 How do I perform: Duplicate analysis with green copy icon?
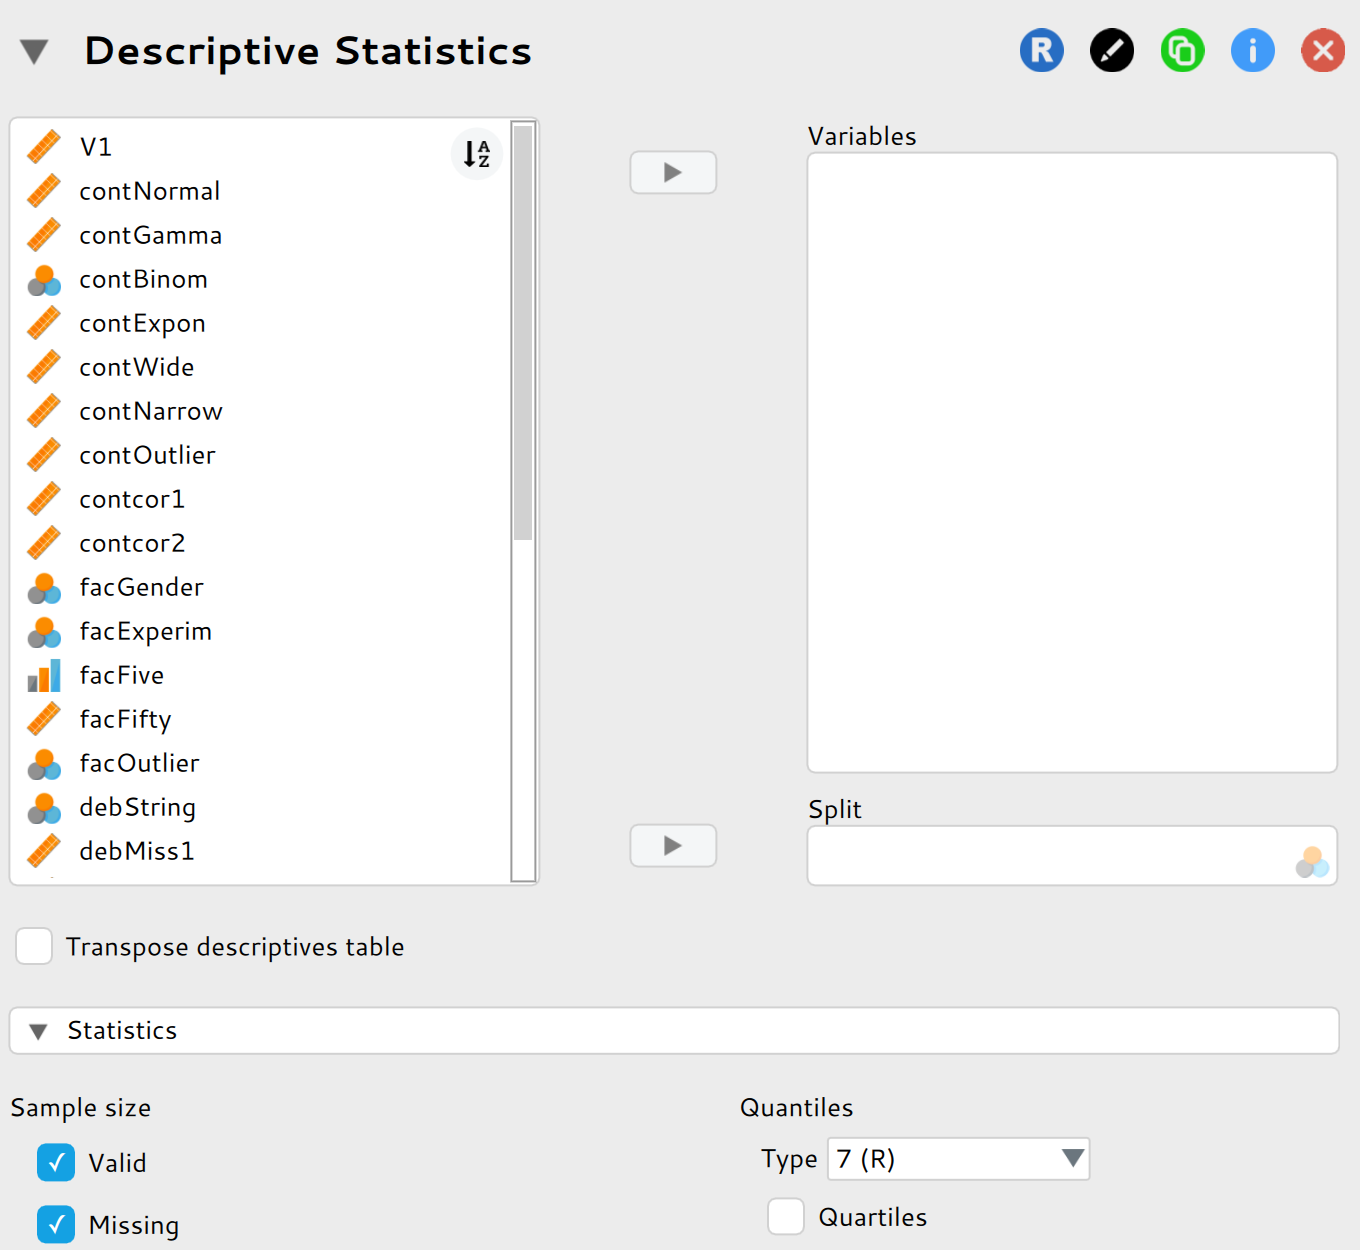point(1182,50)
